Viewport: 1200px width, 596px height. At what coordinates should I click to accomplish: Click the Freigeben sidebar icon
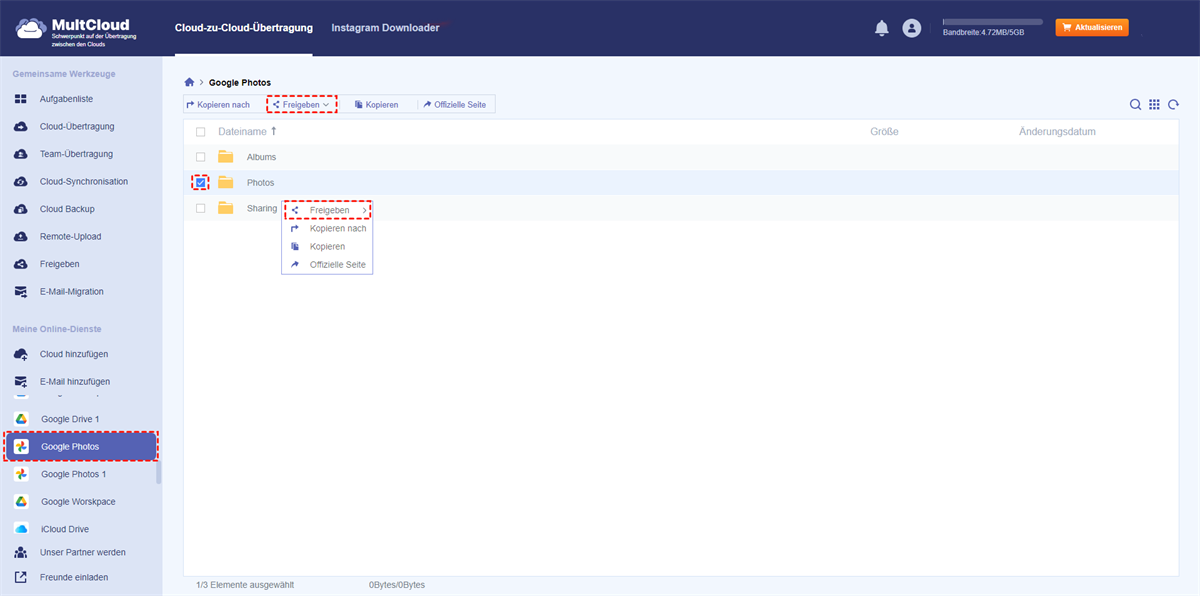(x=20, y=264)
